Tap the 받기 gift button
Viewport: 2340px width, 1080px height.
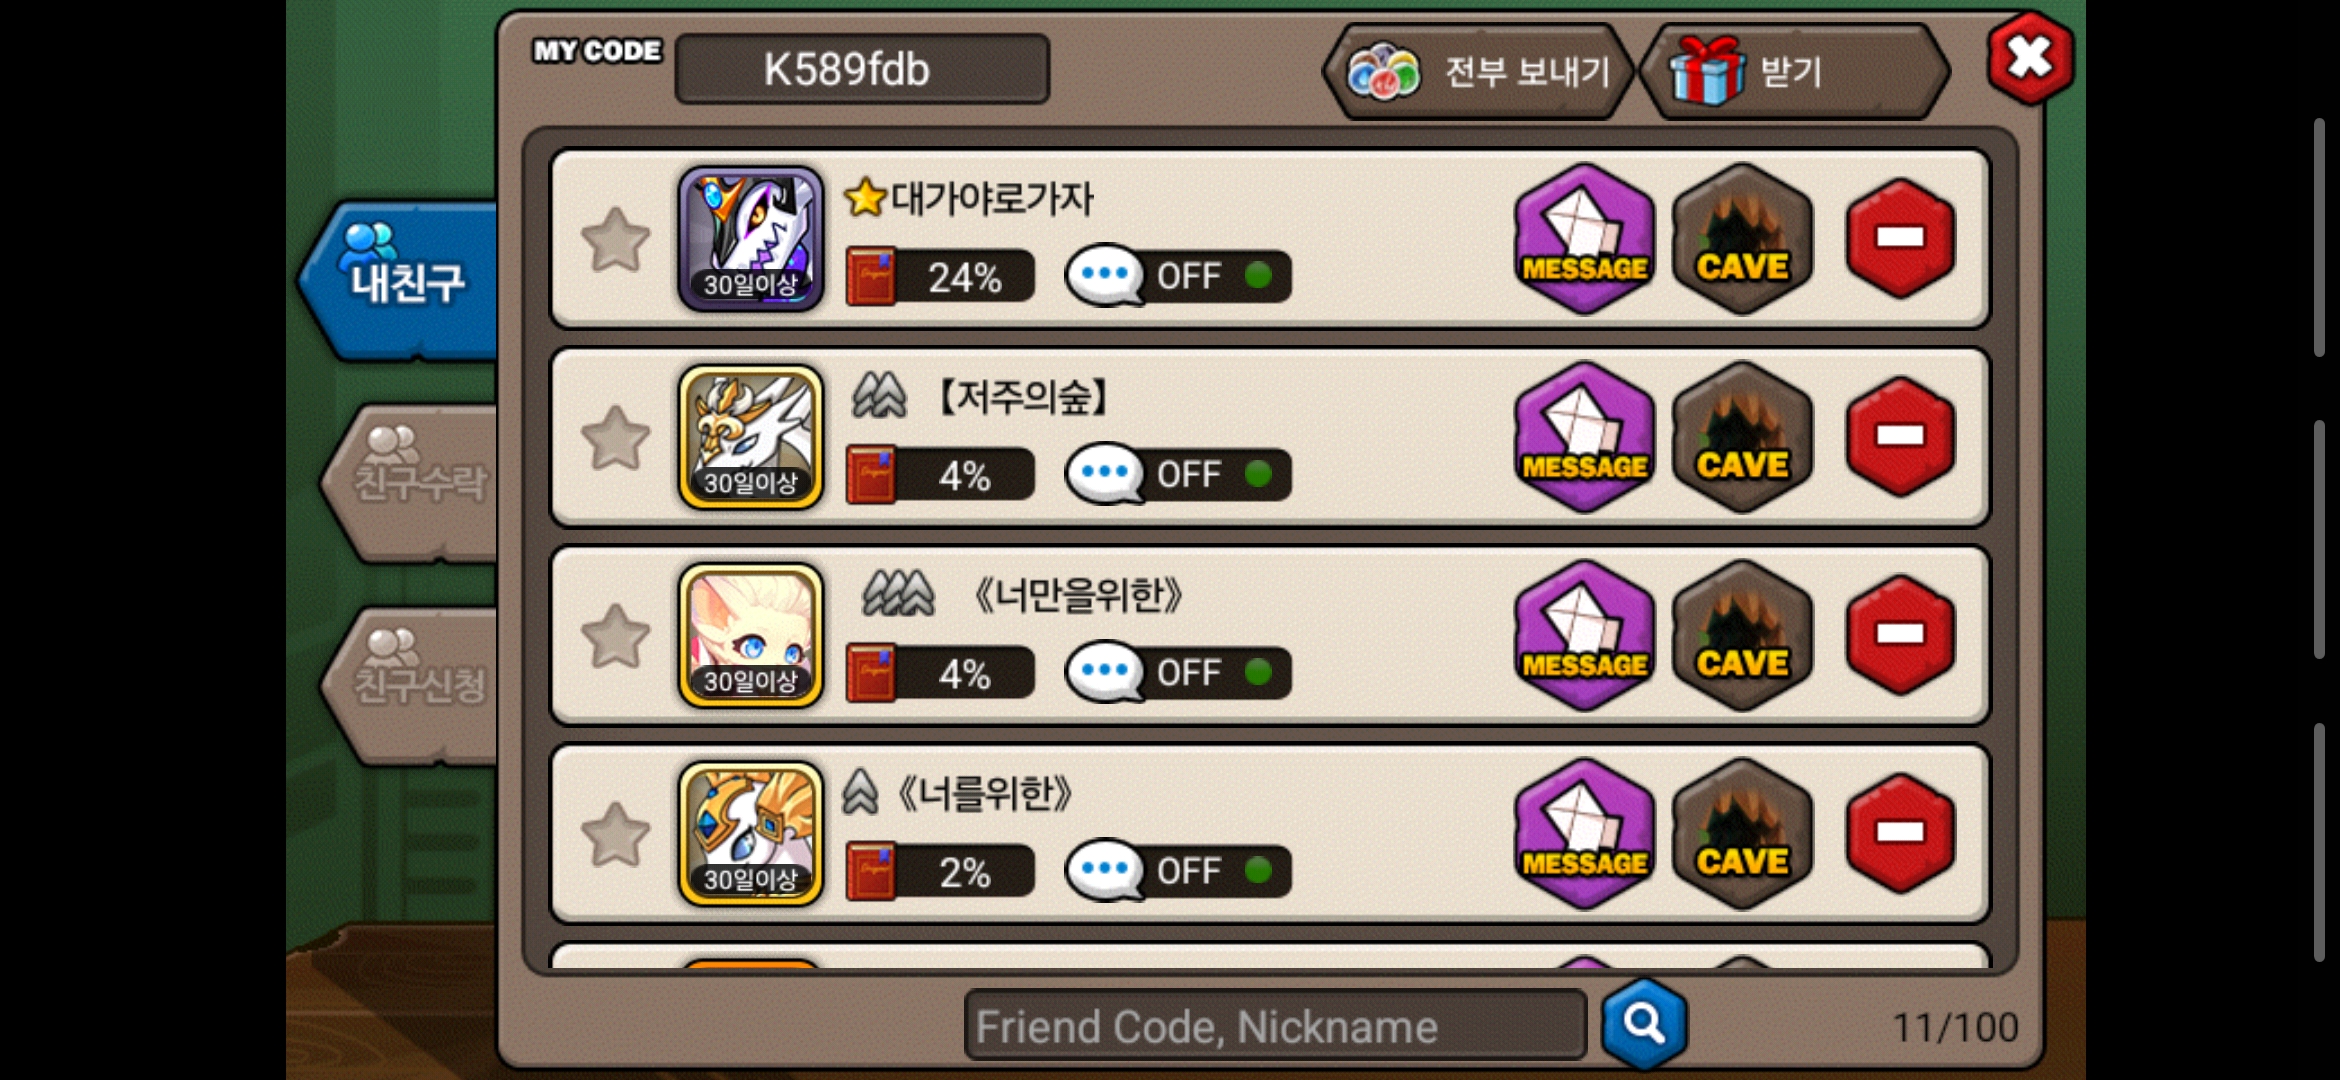click(1795, 72)
